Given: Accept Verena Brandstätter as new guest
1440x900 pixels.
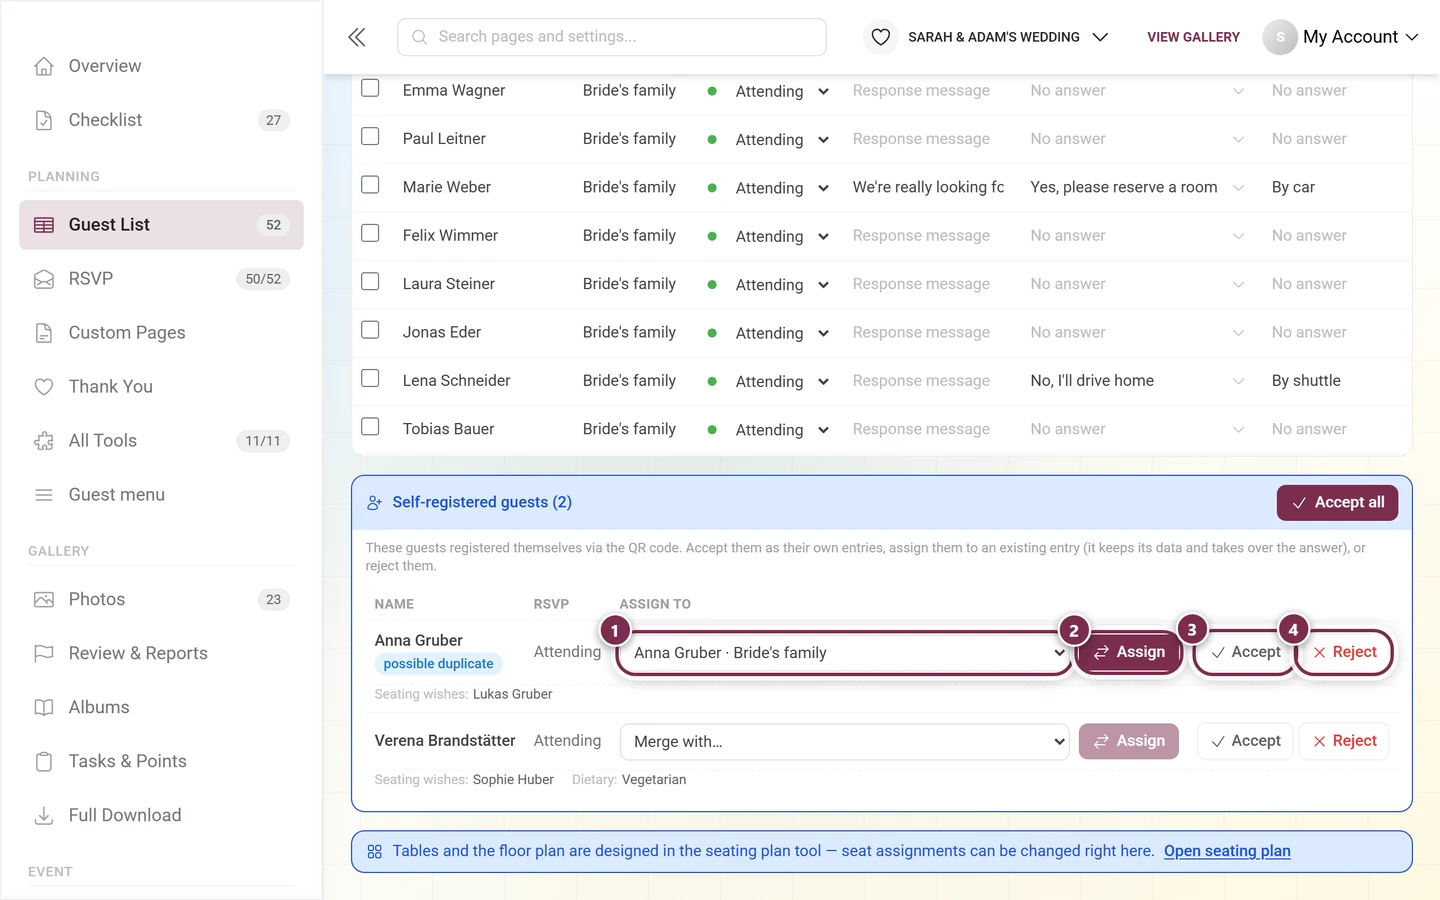Looking at the screenshot, I should pos(1245,742).
